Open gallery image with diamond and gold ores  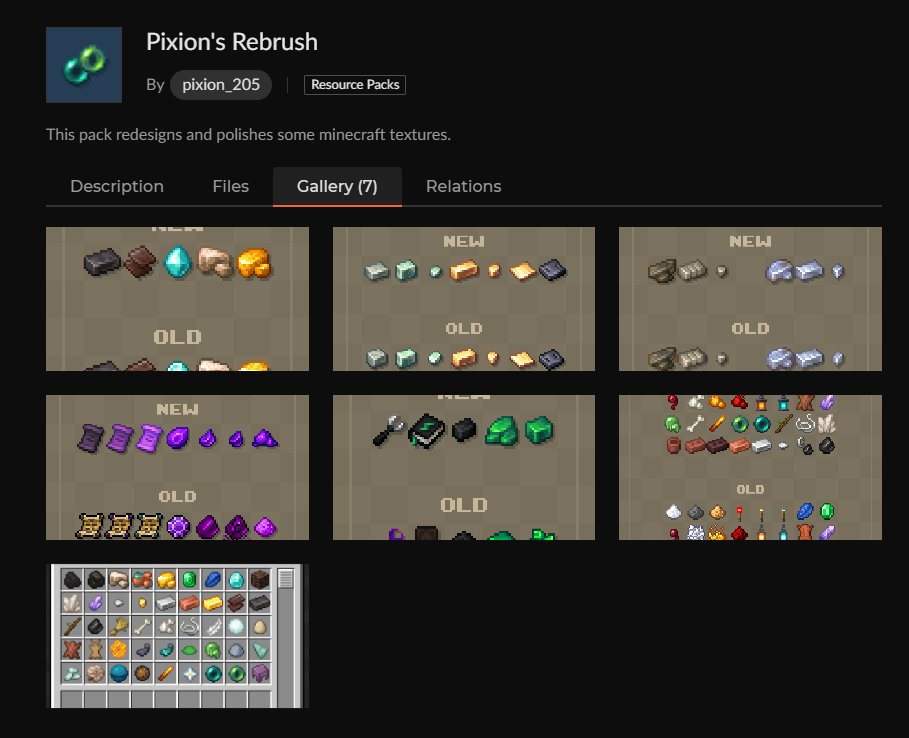(x=177, y=299)
